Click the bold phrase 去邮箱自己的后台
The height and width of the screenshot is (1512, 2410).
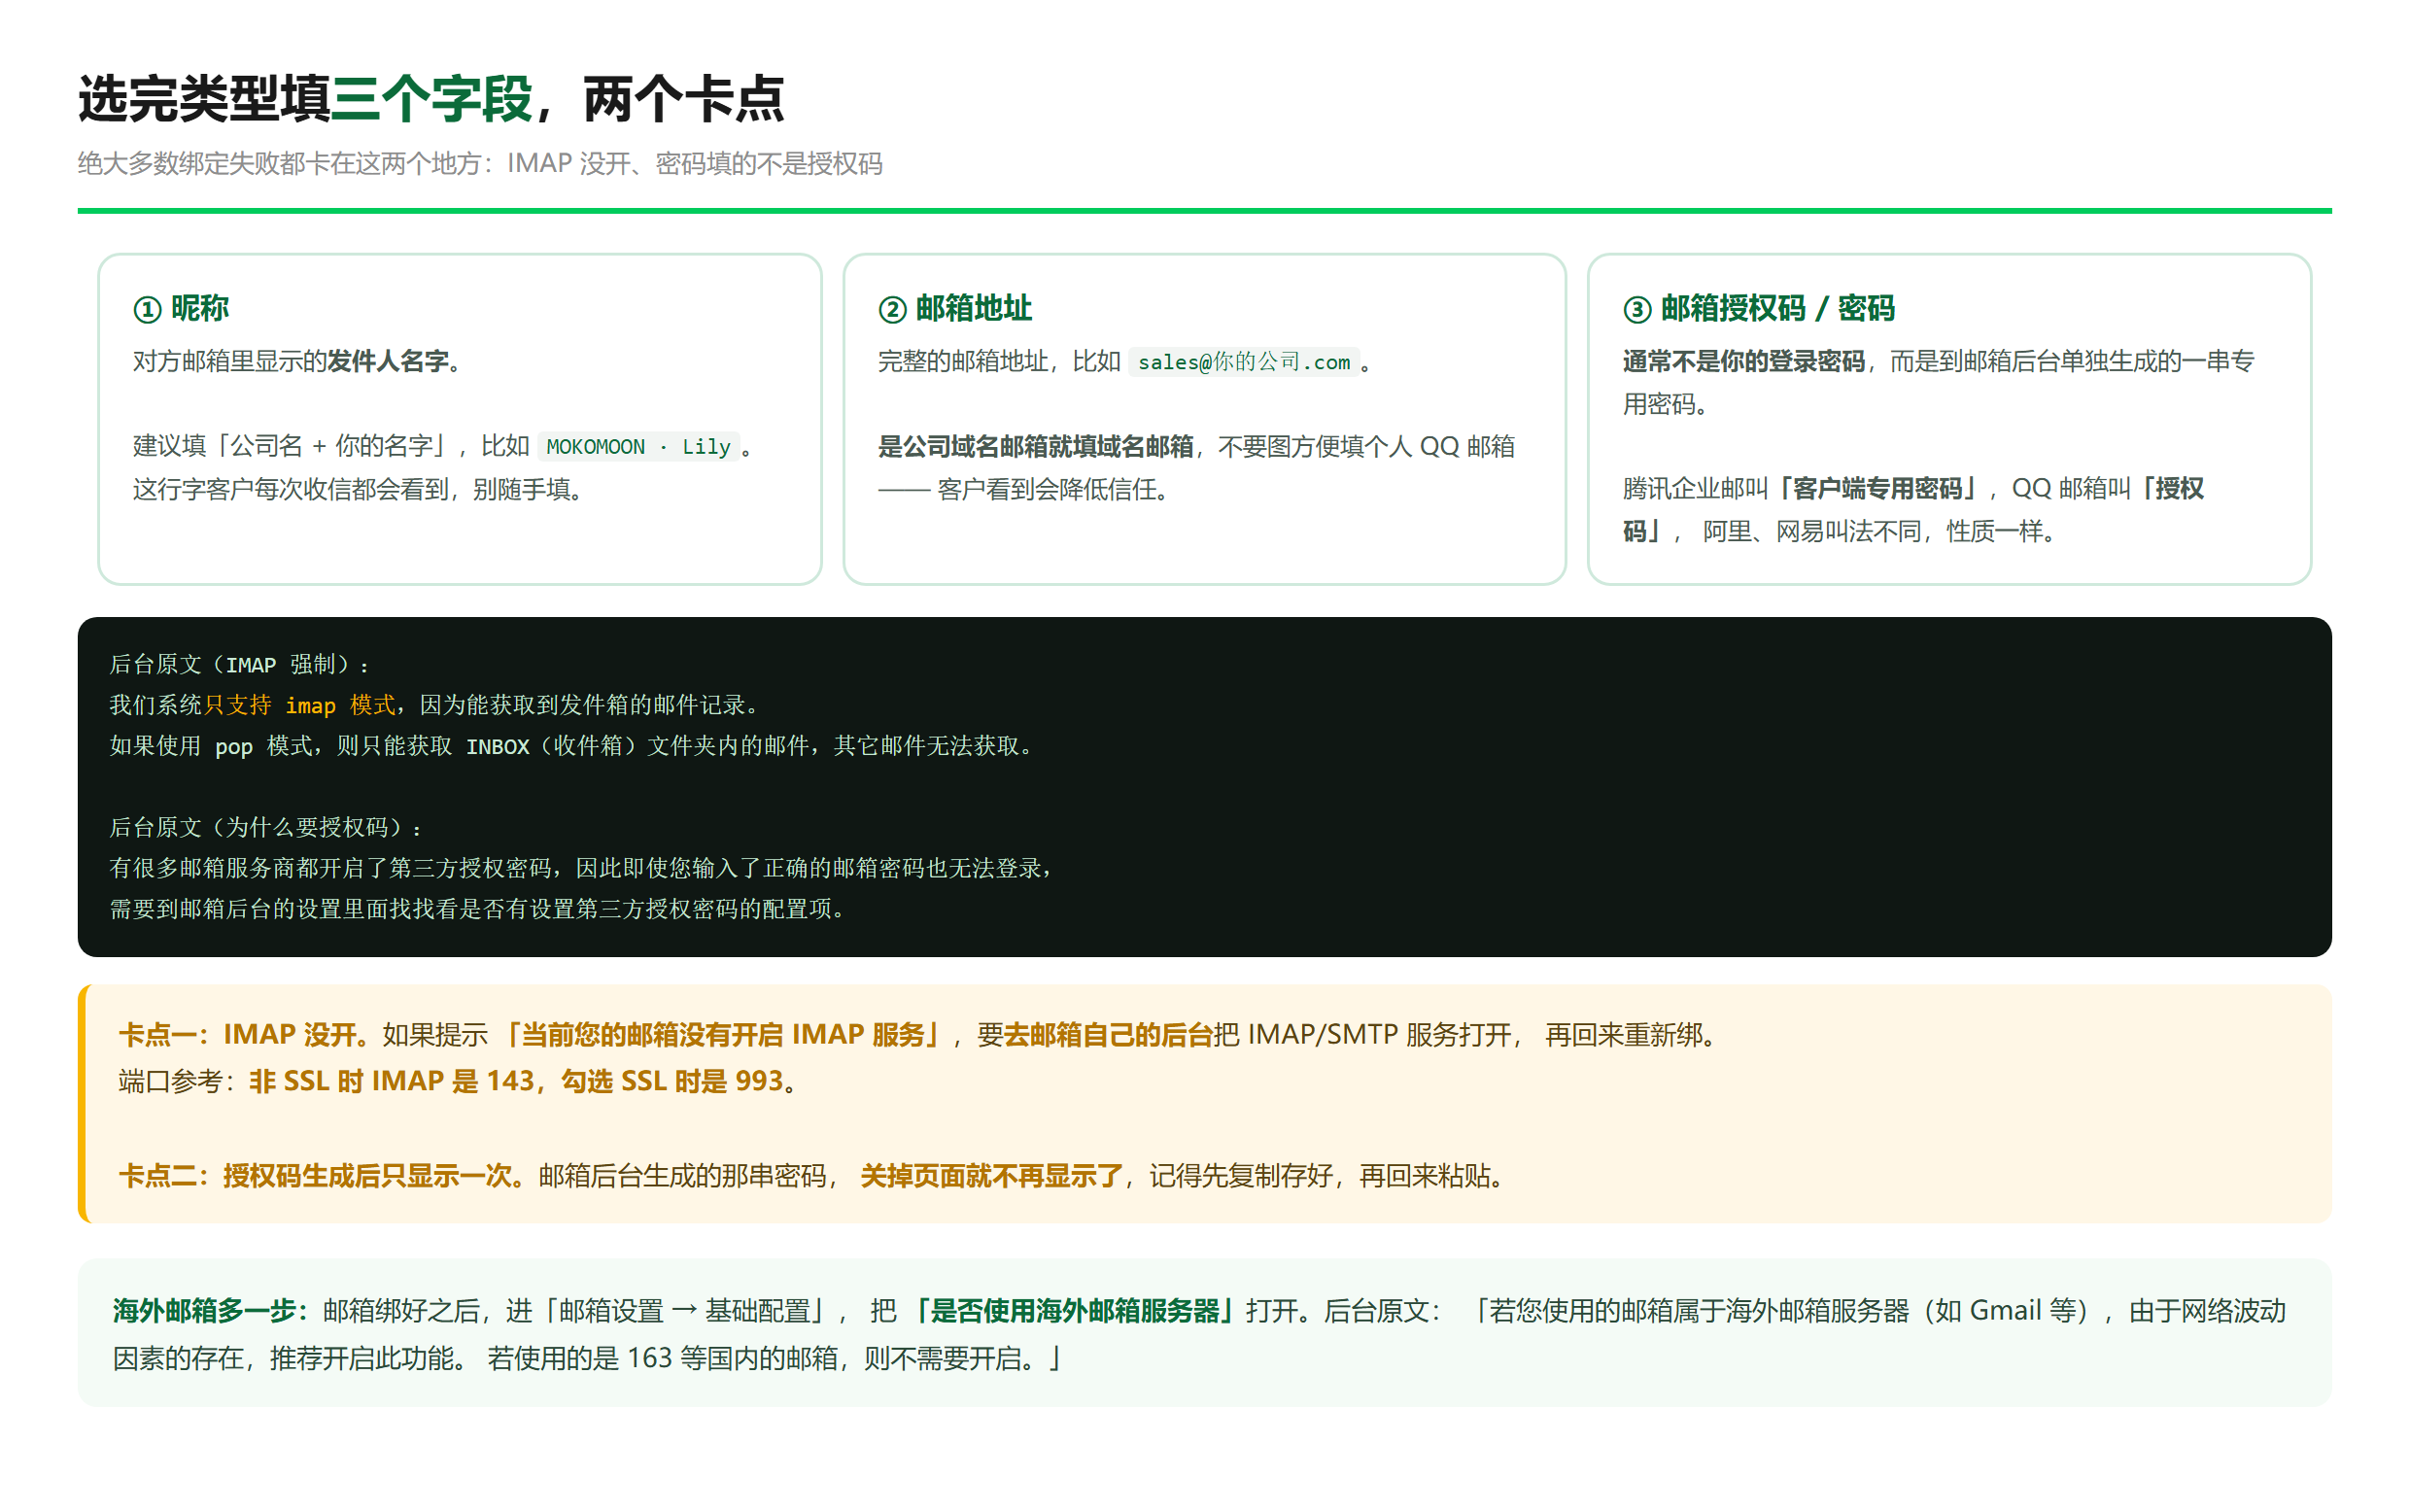pos(1107,1034)
